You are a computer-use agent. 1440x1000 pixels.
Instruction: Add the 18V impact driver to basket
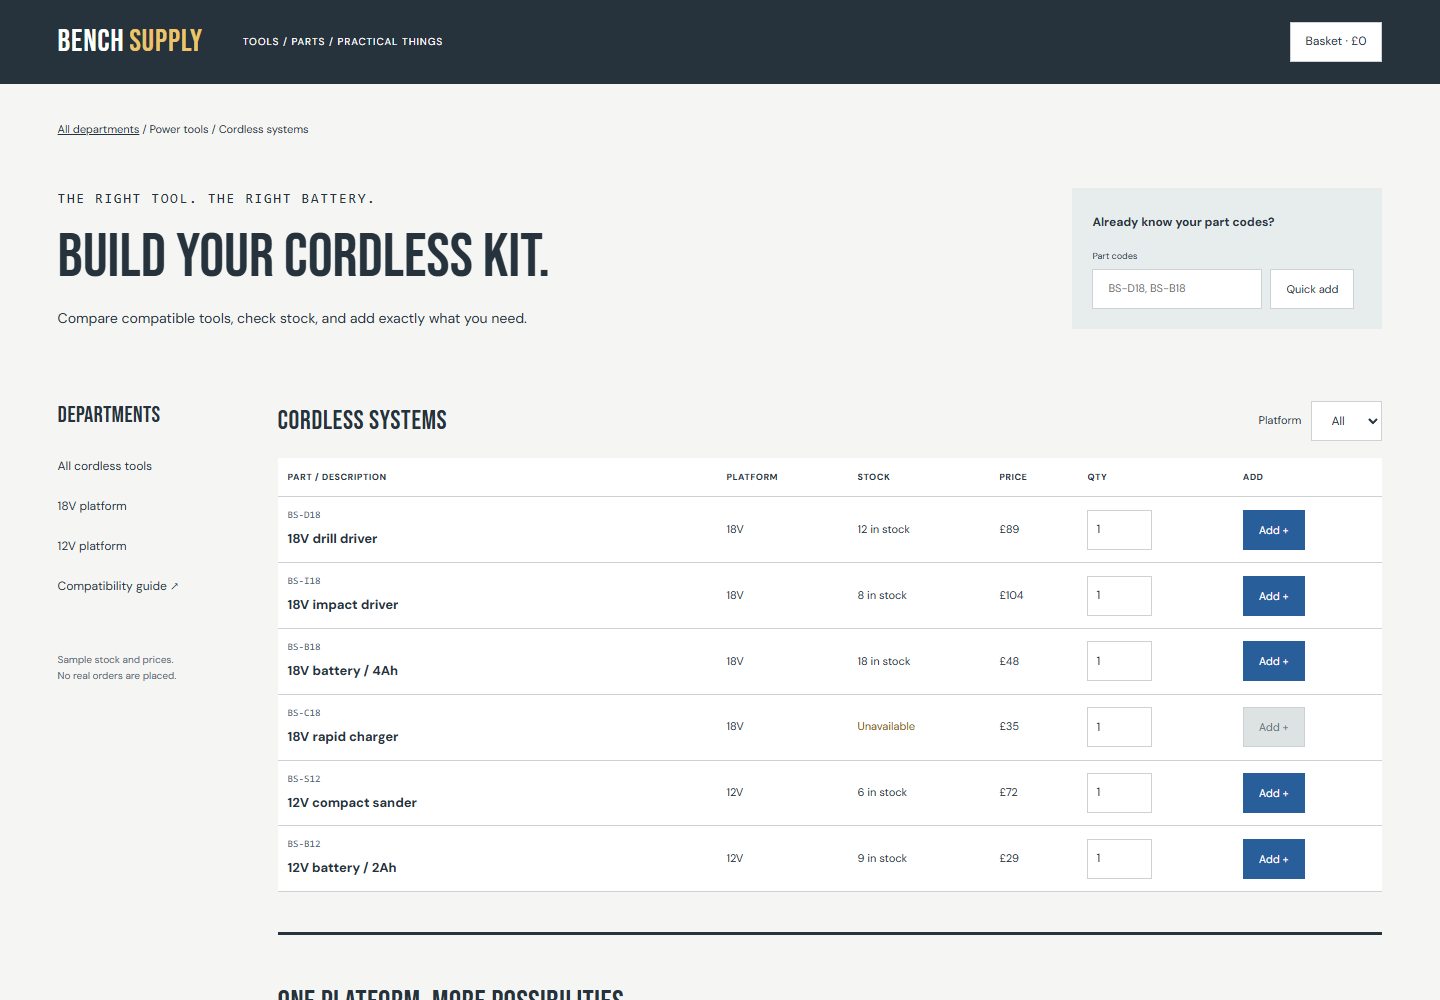pyautogui.click(x=1274, y=596)
